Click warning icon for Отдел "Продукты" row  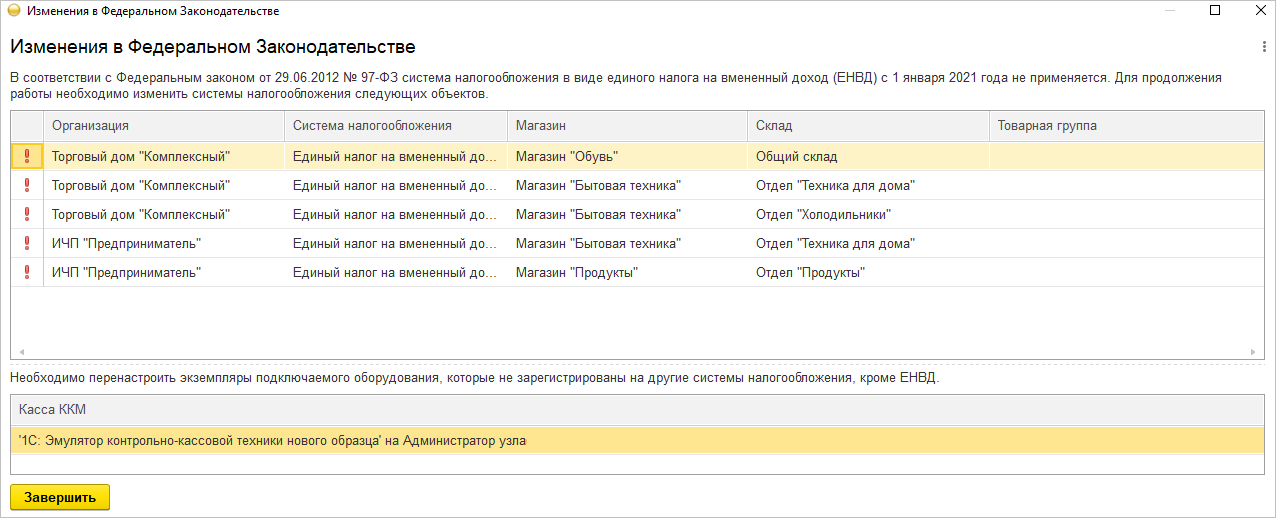(x=27, y=272)
